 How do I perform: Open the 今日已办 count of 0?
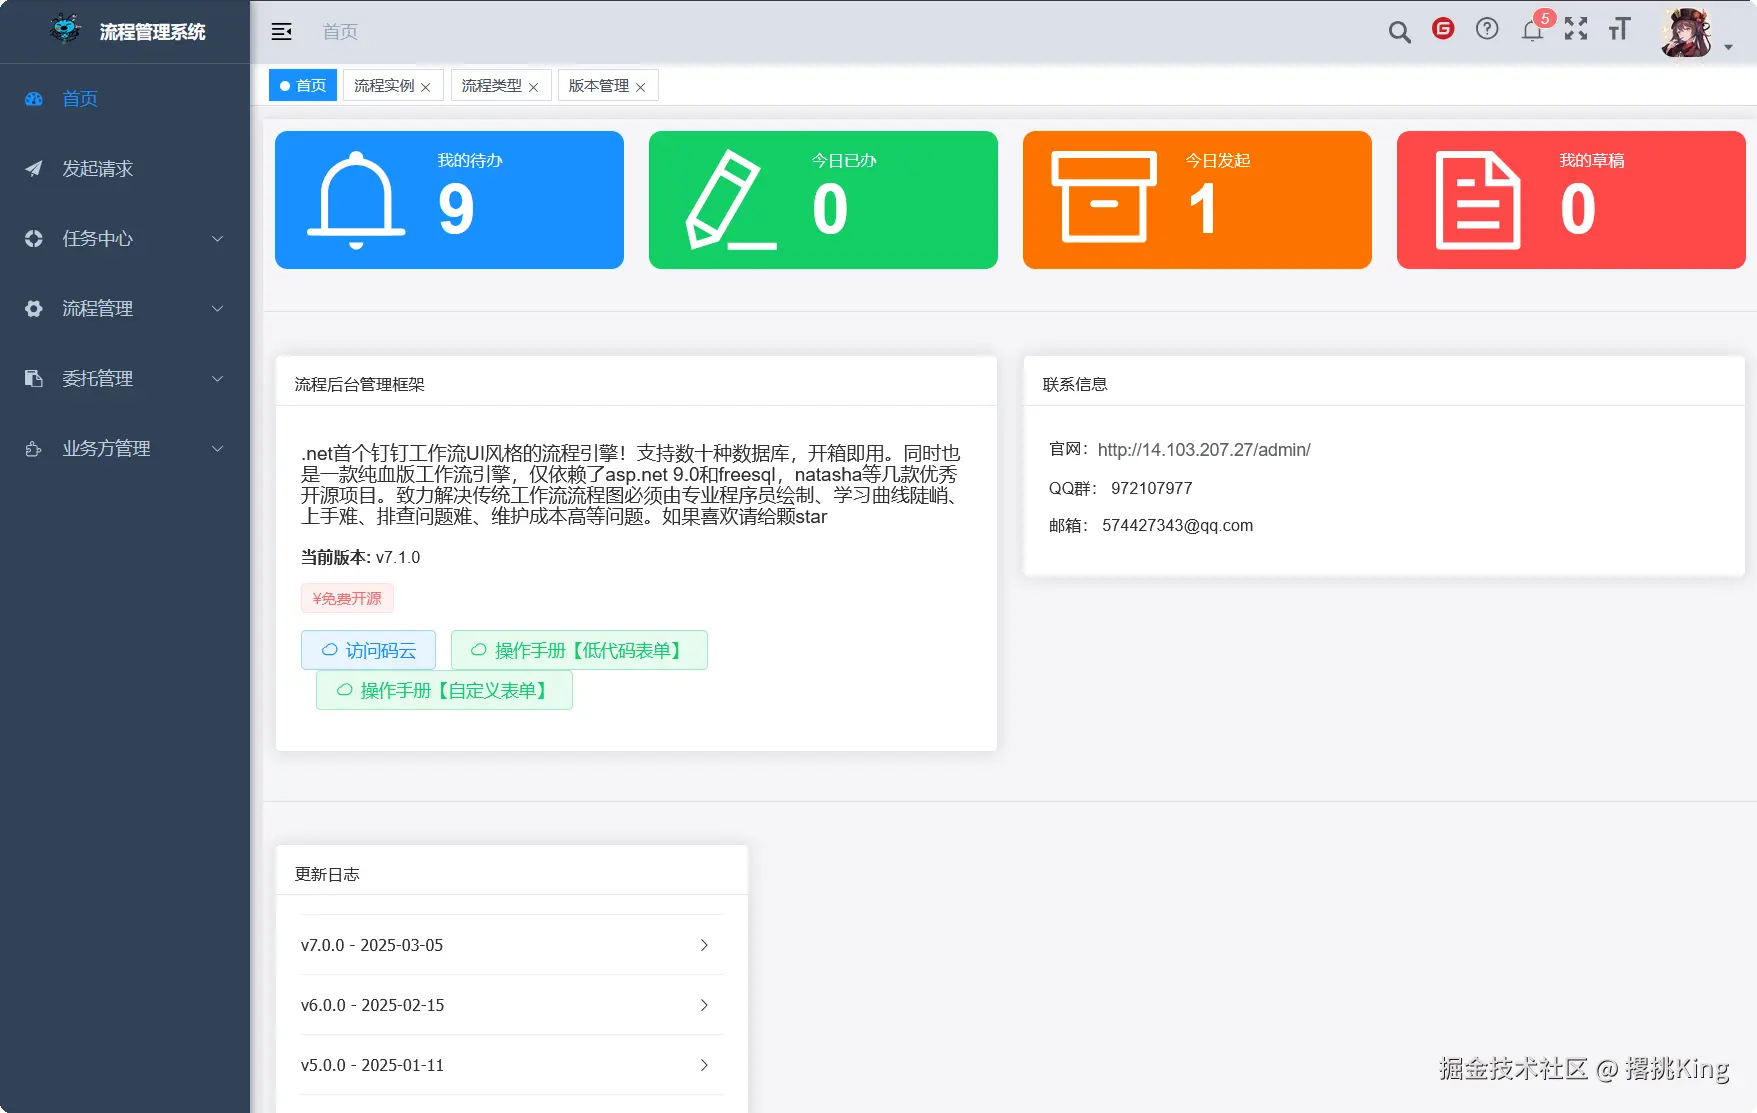(830, 209)
